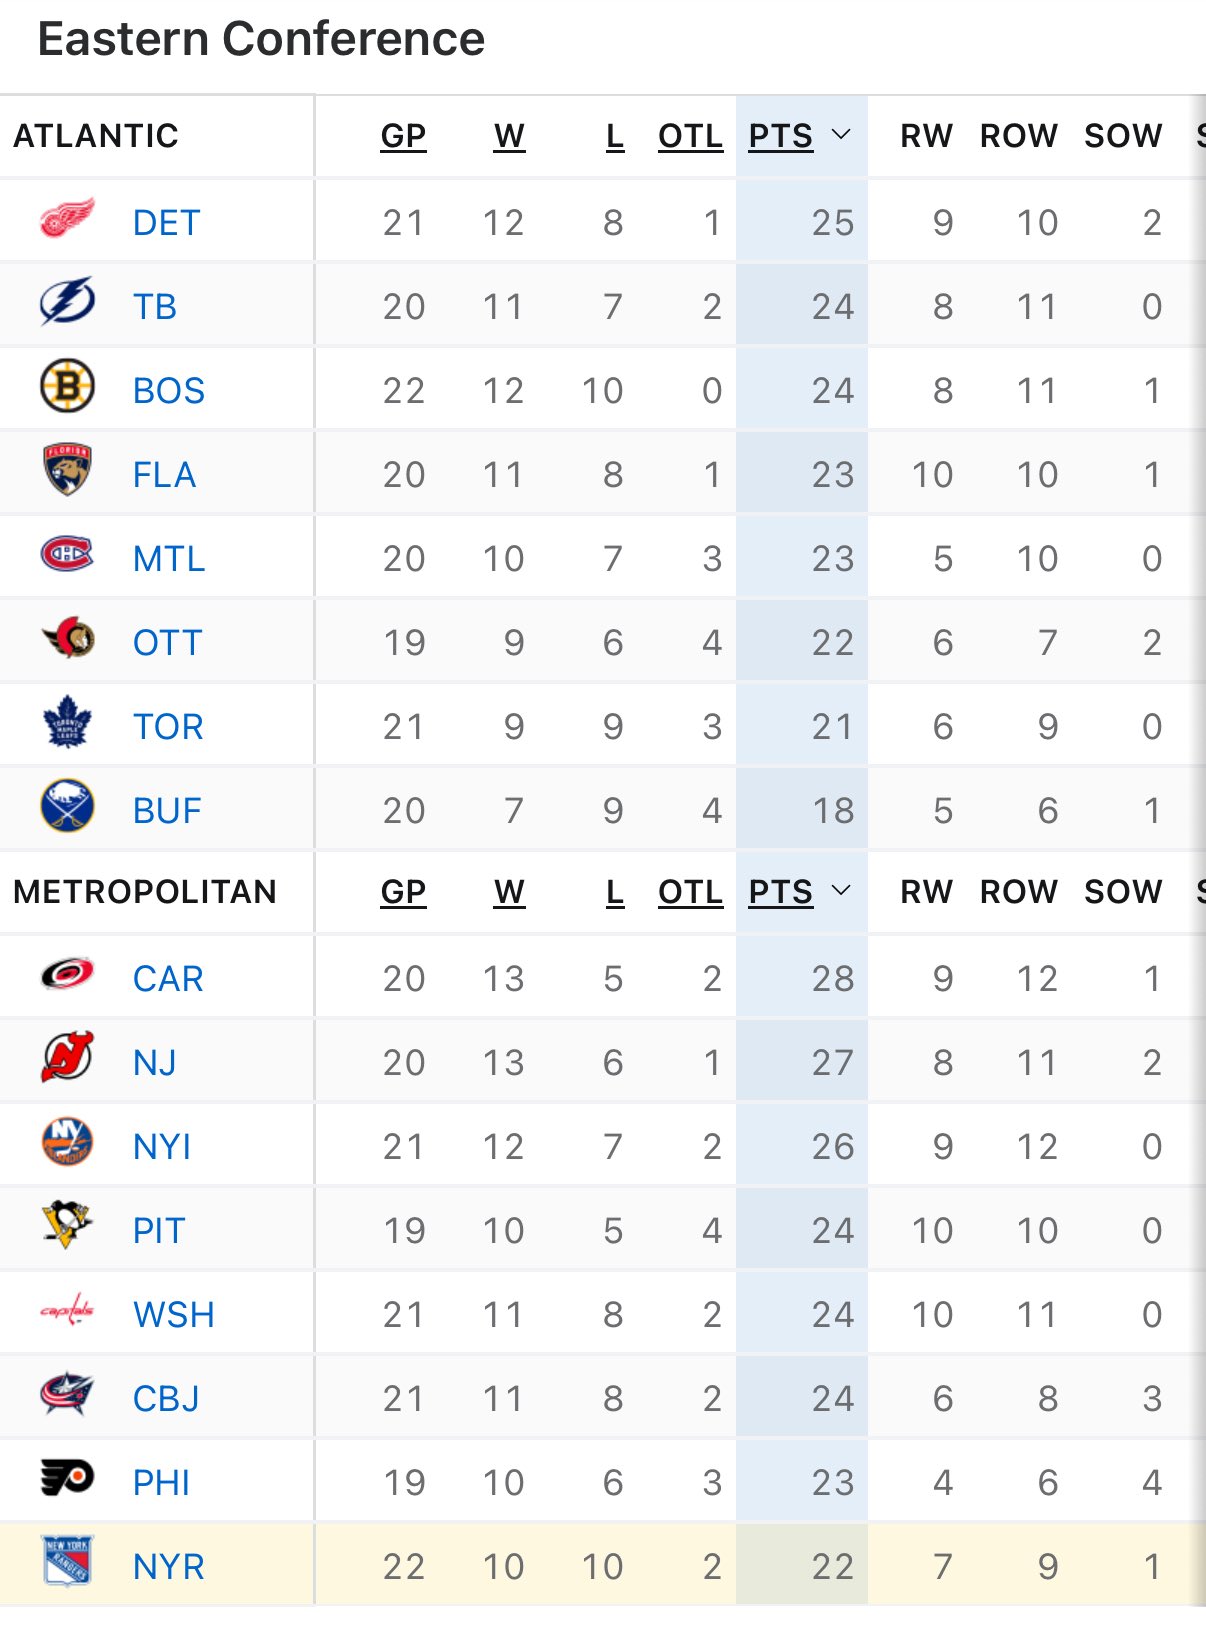
Task: Expand the Atlantic PTS sort chevron
Action: click(x=841, y=135)
